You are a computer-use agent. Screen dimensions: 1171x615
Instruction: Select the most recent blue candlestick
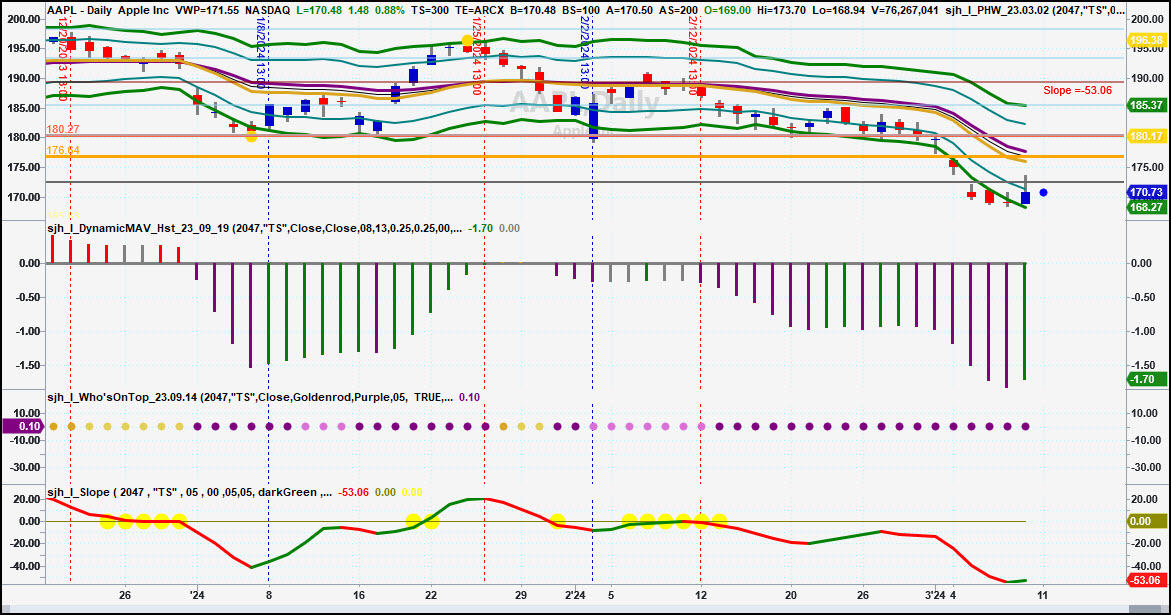click(1025, 198)
